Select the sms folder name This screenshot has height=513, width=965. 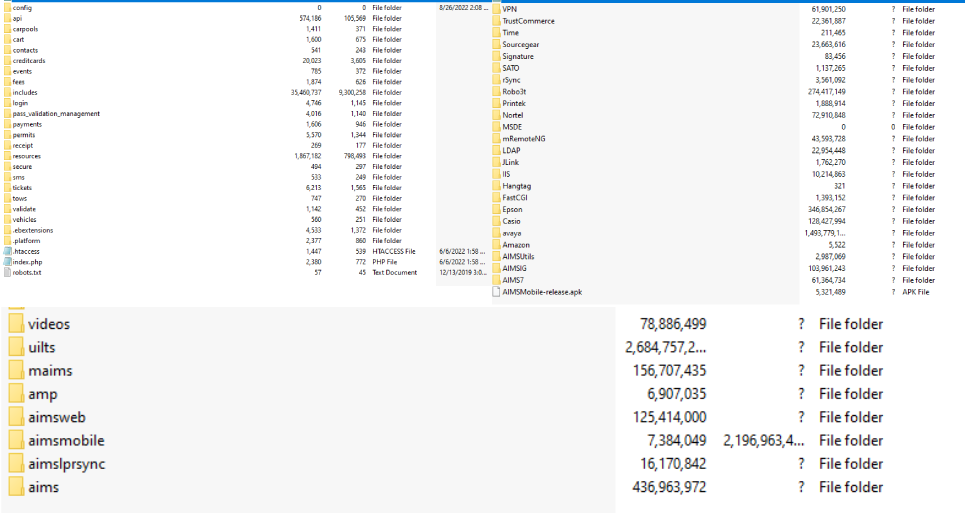[18, 177]
